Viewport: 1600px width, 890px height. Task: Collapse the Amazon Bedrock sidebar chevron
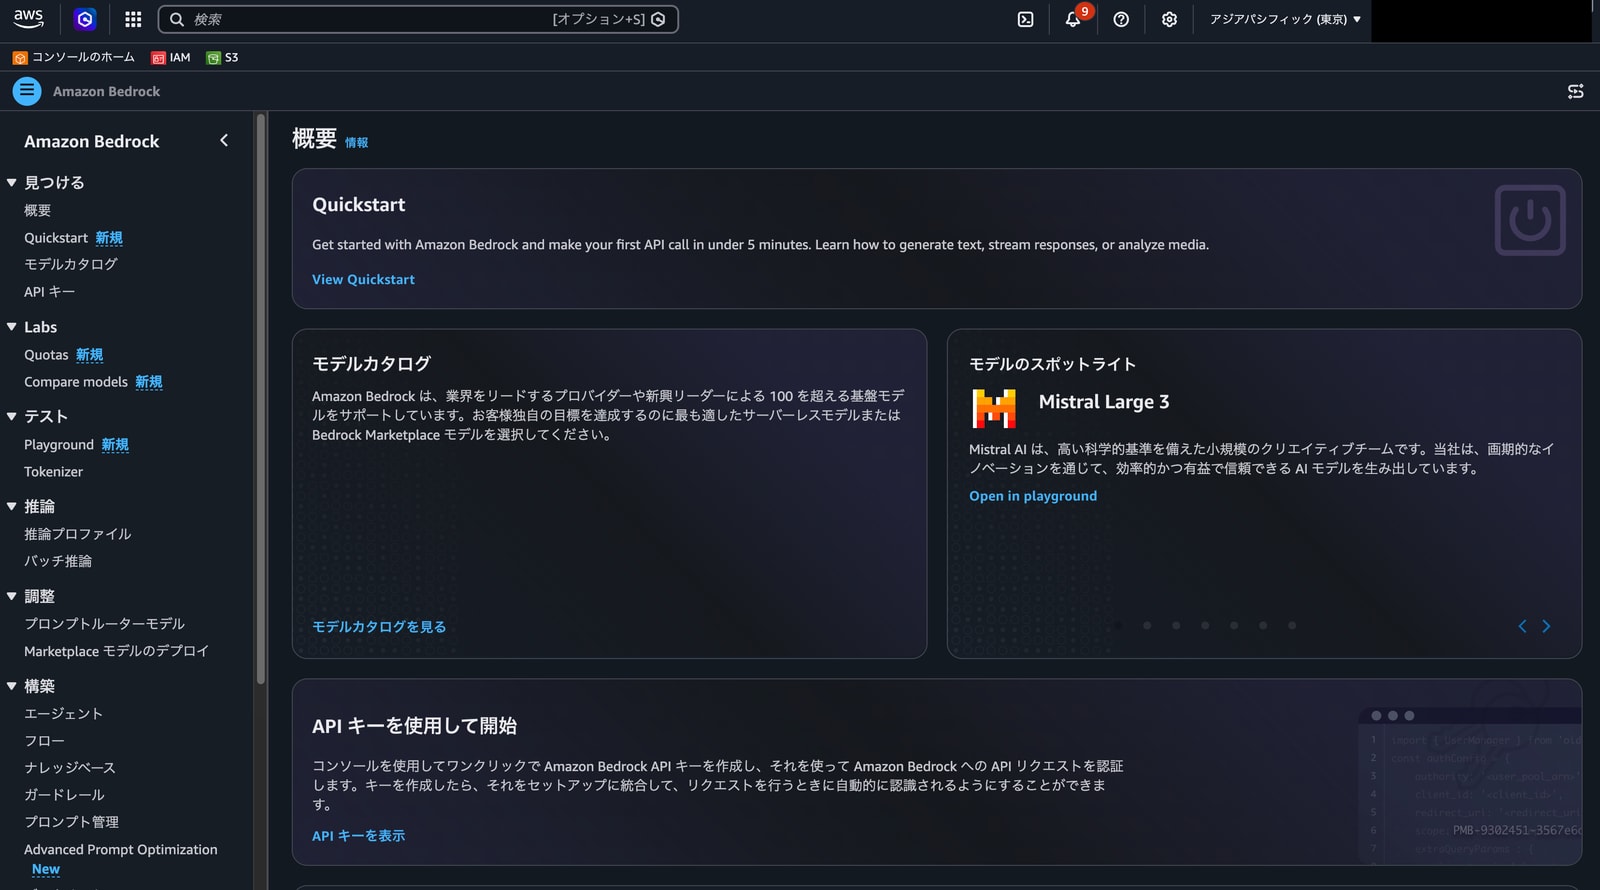coord(224,141)
